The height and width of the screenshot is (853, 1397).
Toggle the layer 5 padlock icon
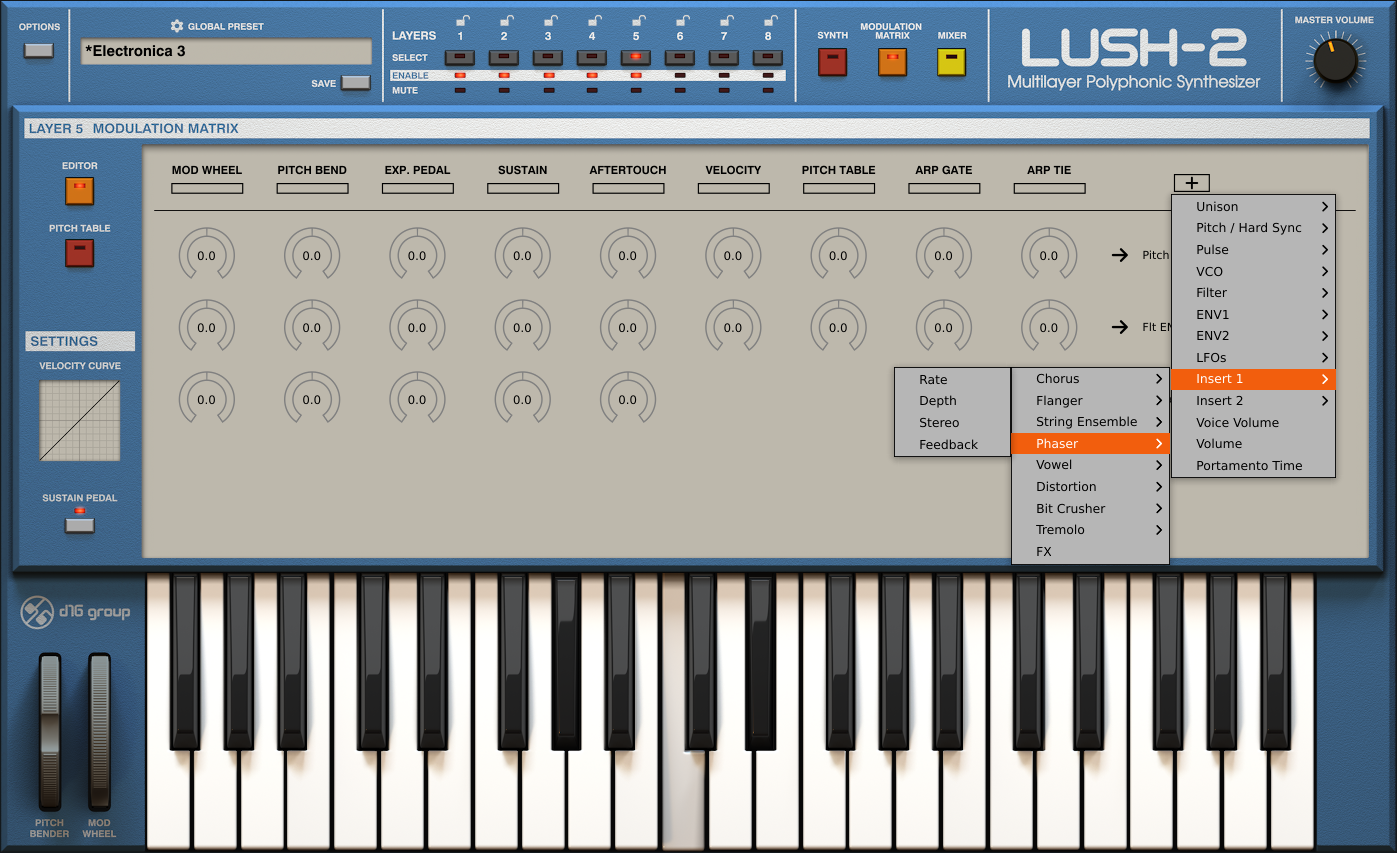click(637, 20)
